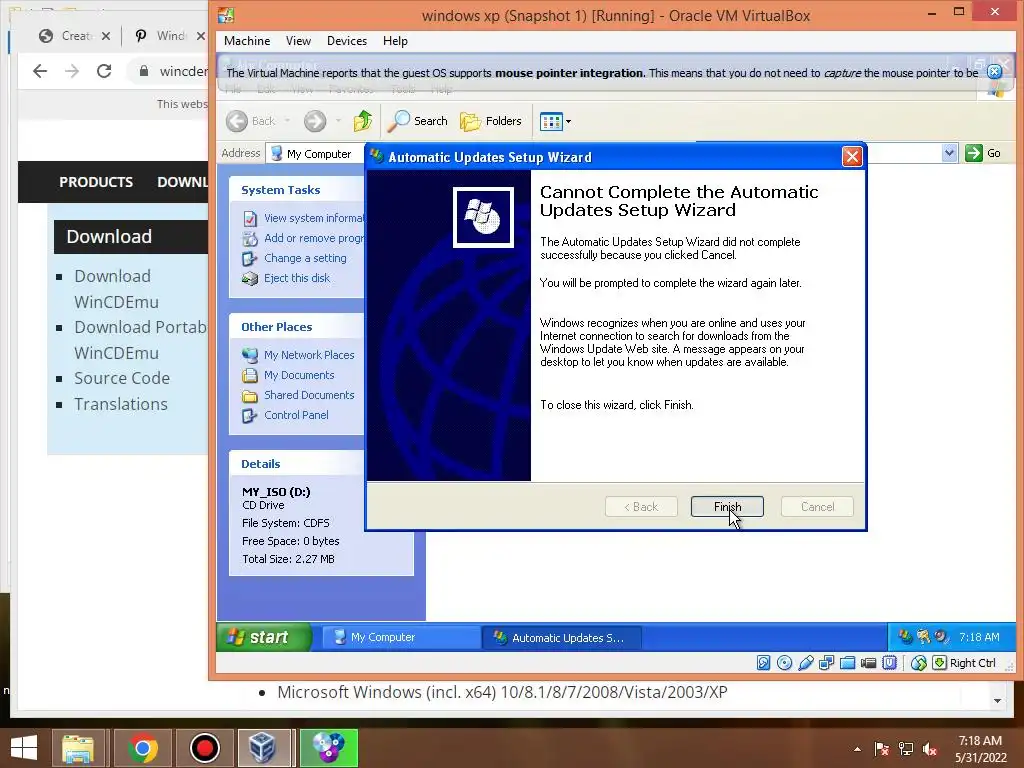This screenshot has width=1024, height=768.
Task: Click the VirtualBox cube icon on host taskbar
Action: tap(263, 748)
